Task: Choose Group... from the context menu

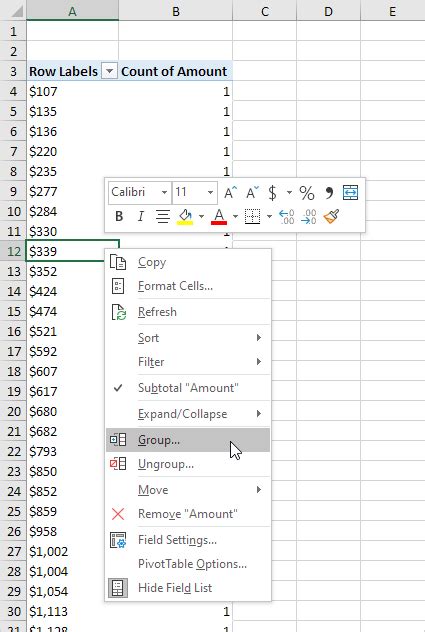Action: [x=188, y=440]
